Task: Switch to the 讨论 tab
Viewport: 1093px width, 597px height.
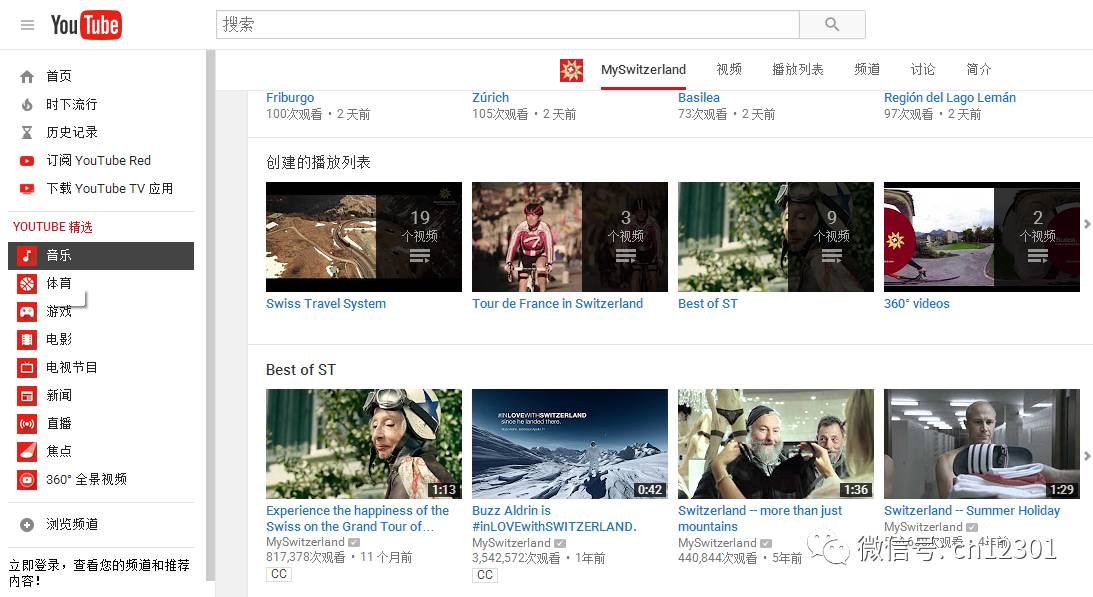Action: click(923, 70)
